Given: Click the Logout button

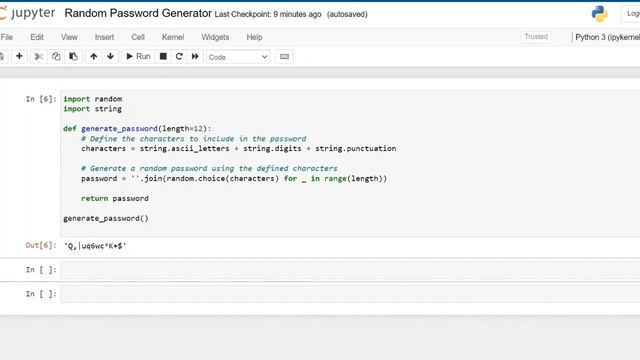Looking at the screenshot, I should pos(631,13).
